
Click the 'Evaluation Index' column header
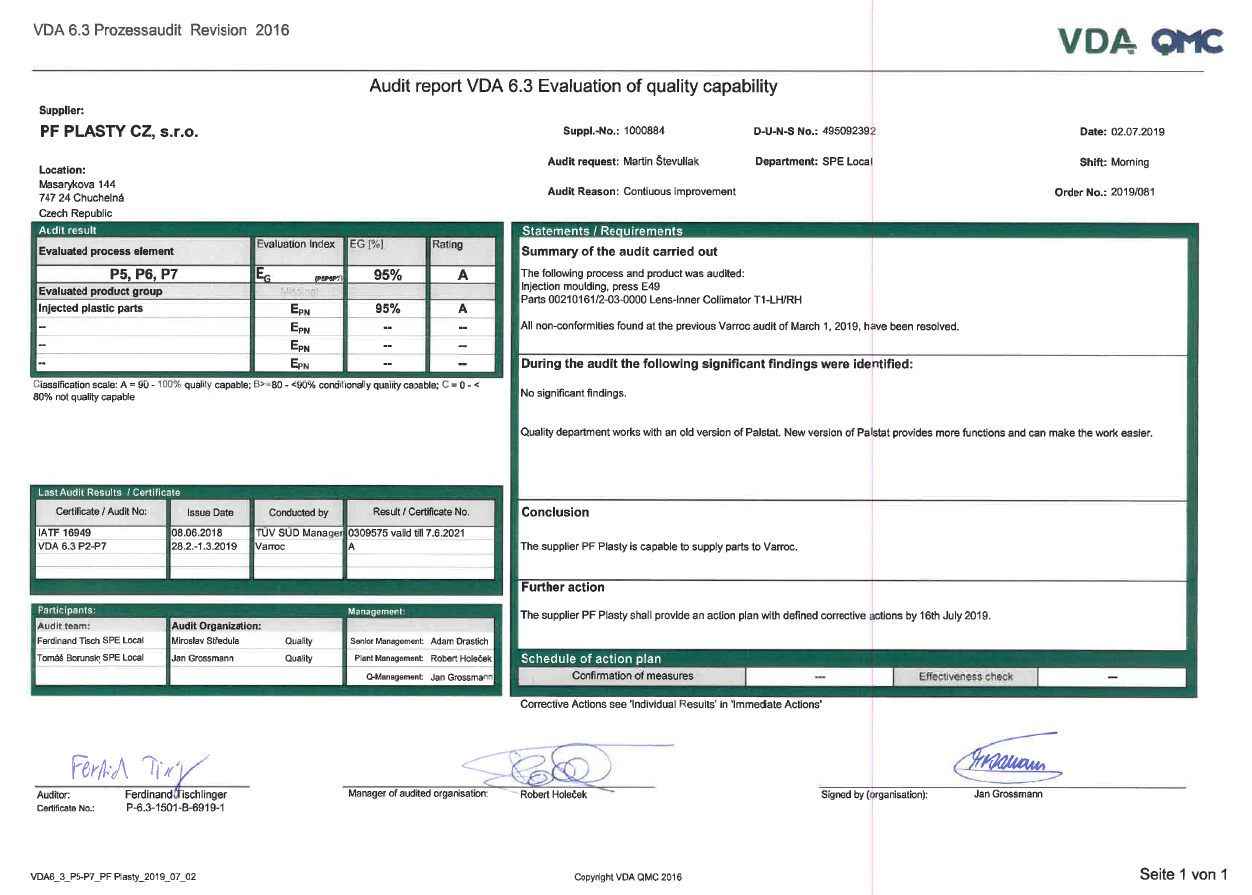(296, 244)
